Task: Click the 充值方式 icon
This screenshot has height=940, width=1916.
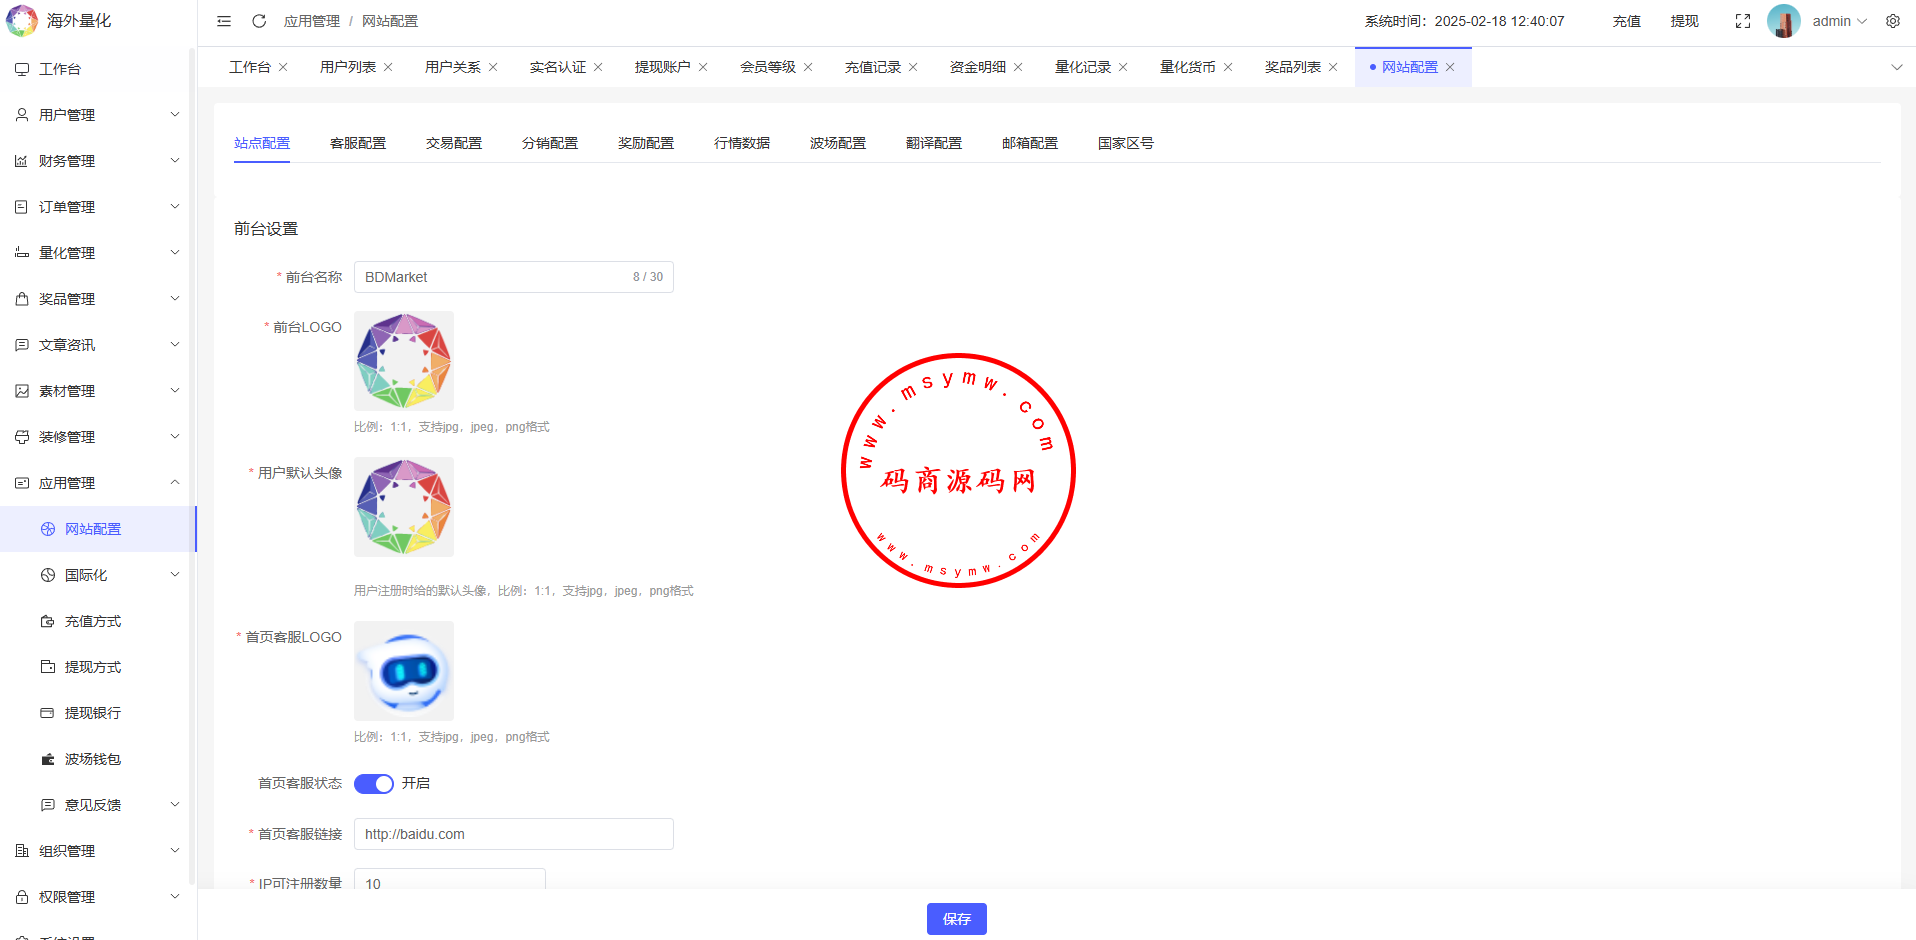Action: (x=48, y=621)
